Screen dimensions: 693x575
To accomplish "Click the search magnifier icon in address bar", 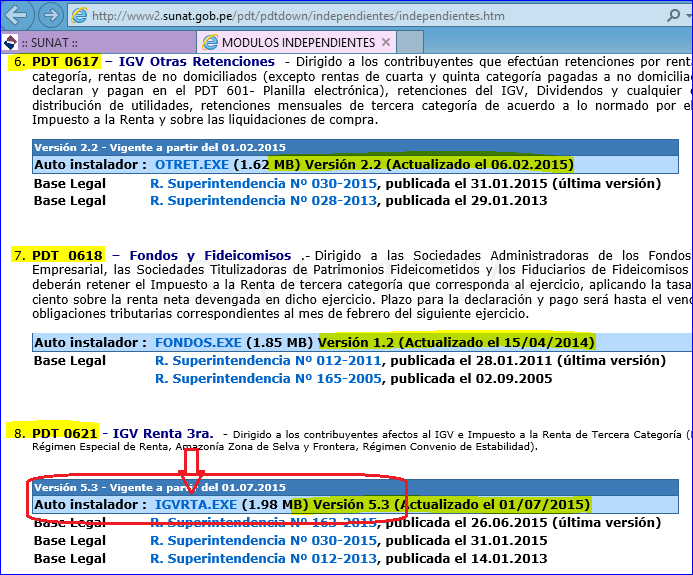I will pos(673,15).
